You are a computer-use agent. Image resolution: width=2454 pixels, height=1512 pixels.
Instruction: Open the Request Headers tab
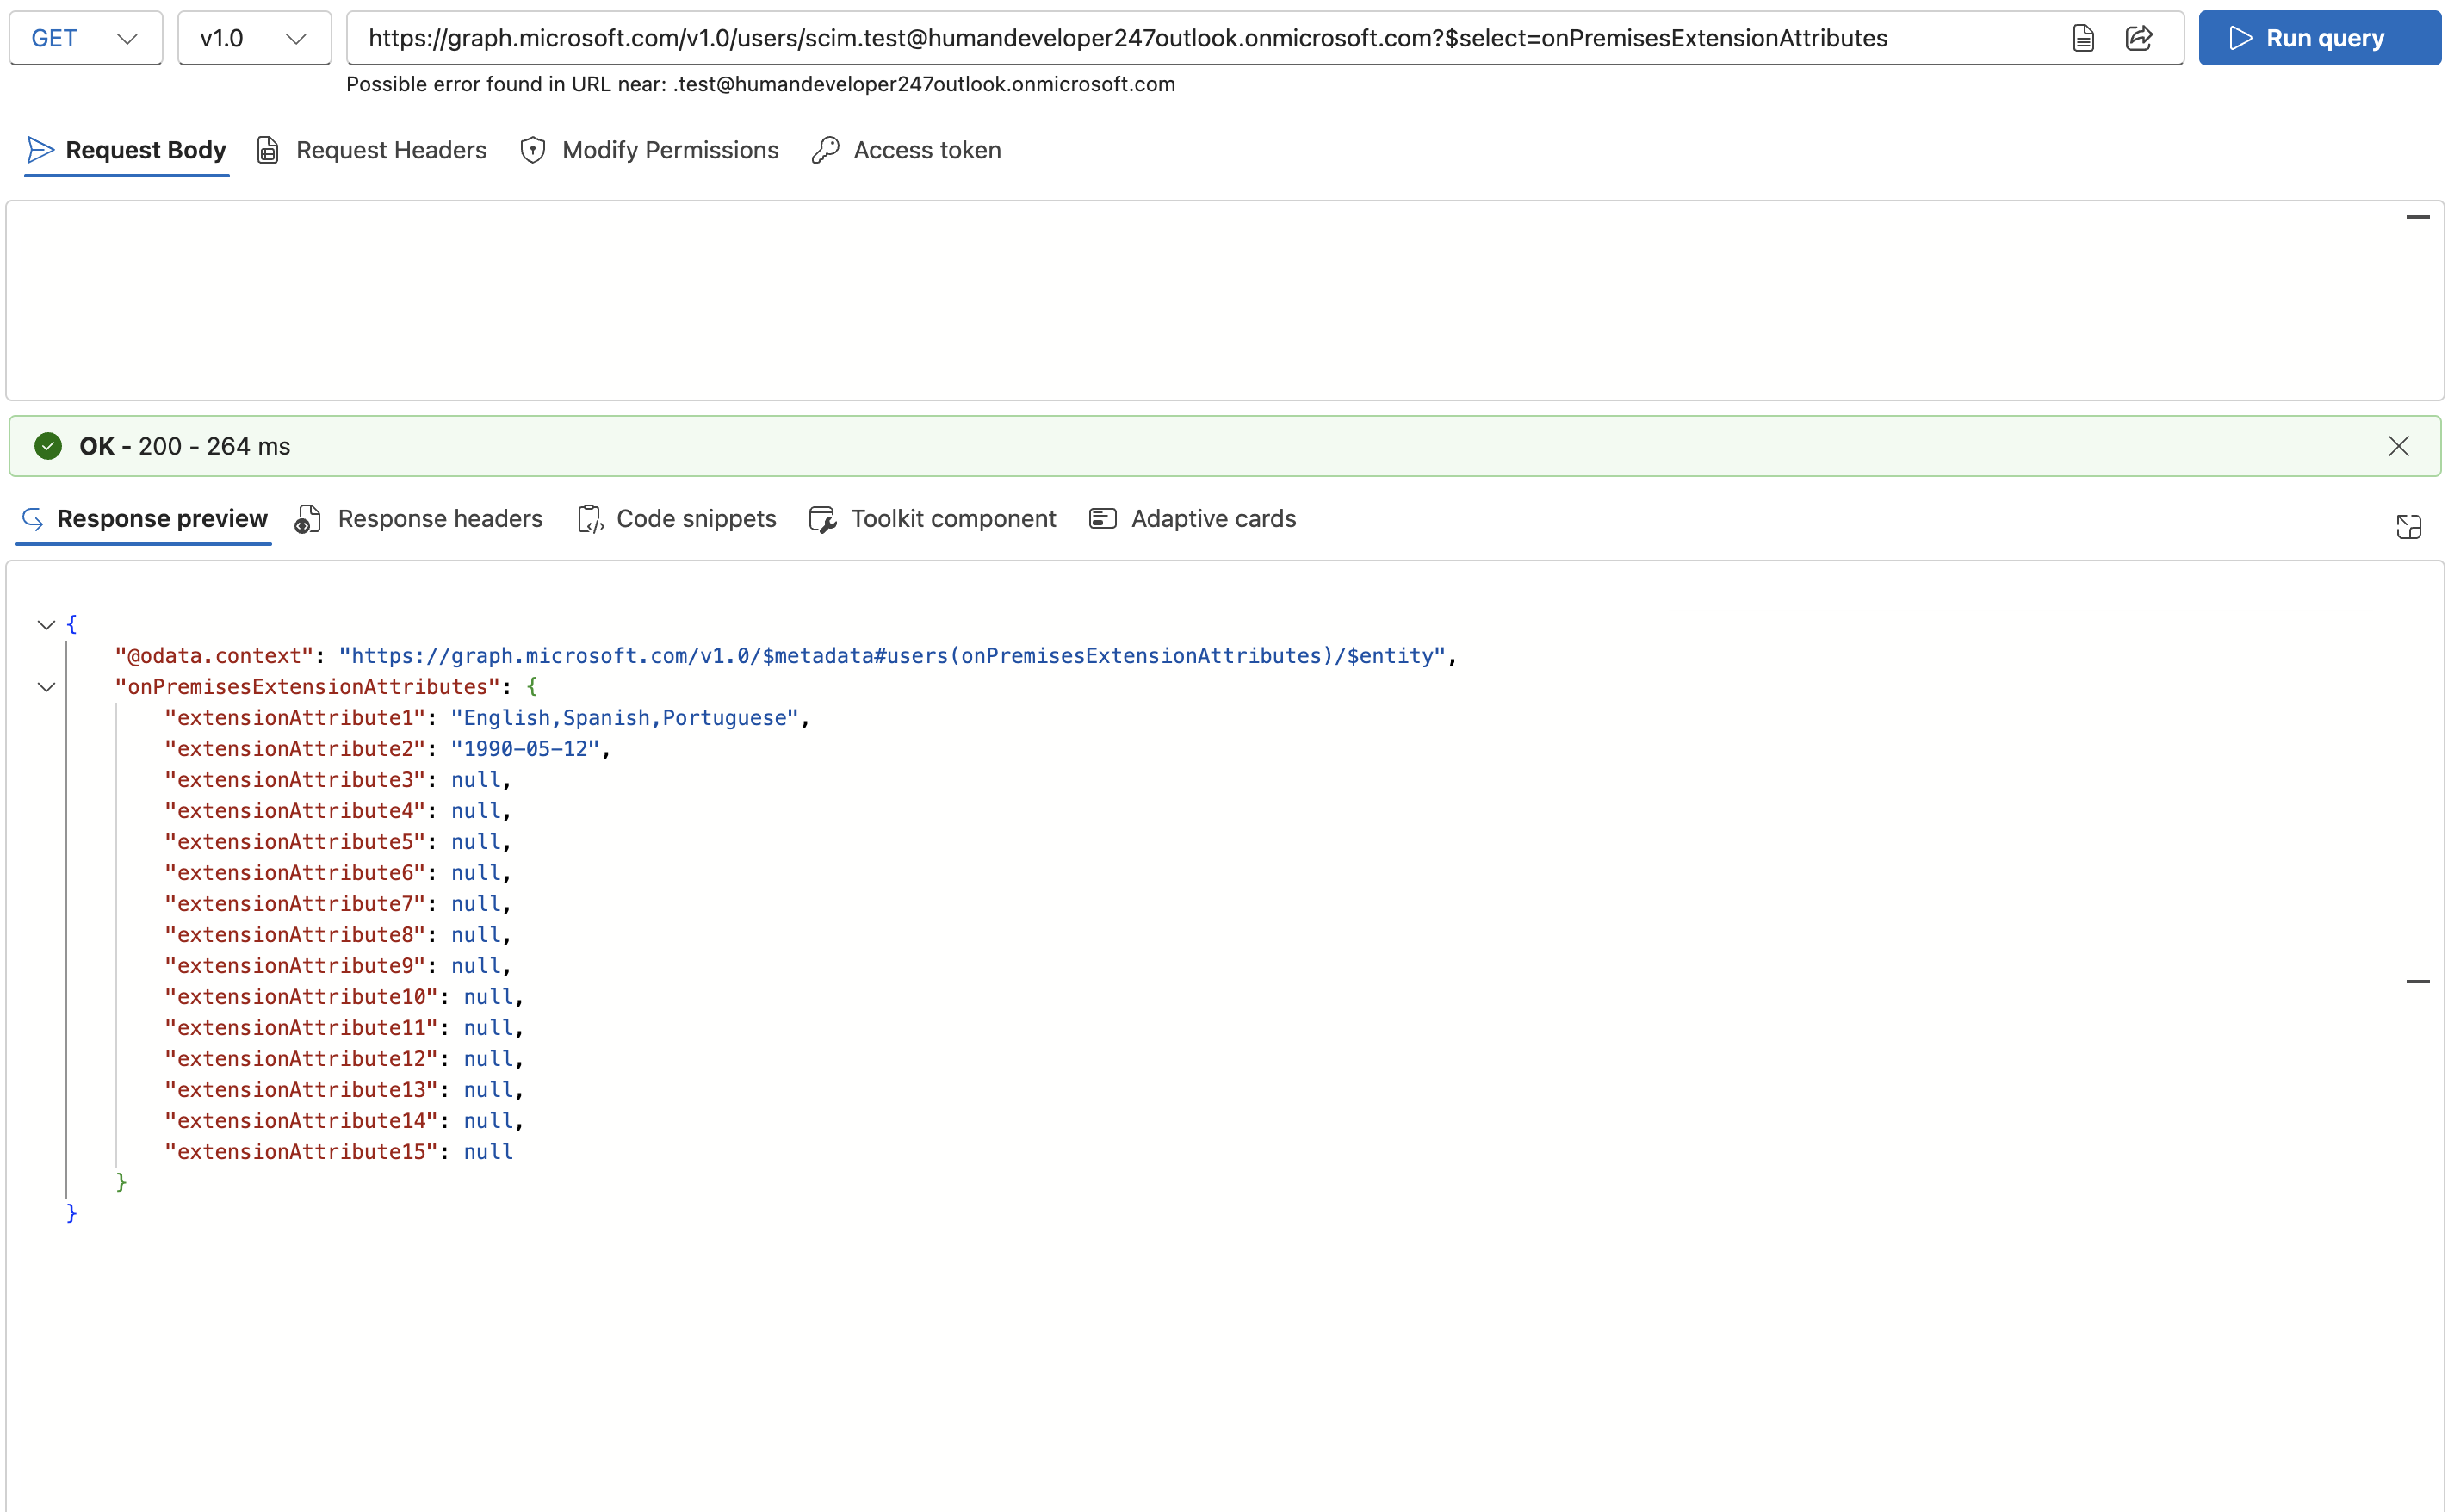coord(372,150)
